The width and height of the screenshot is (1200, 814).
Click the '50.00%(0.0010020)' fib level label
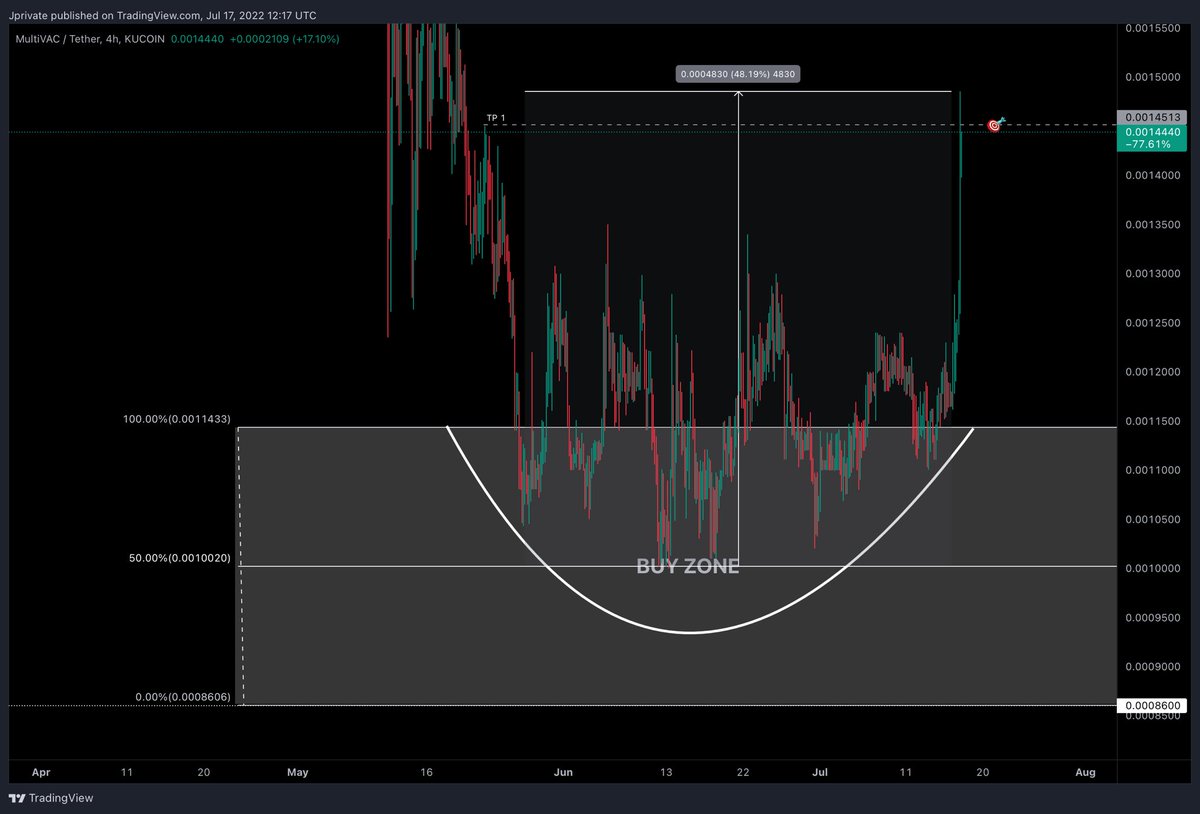pos(180,558)
